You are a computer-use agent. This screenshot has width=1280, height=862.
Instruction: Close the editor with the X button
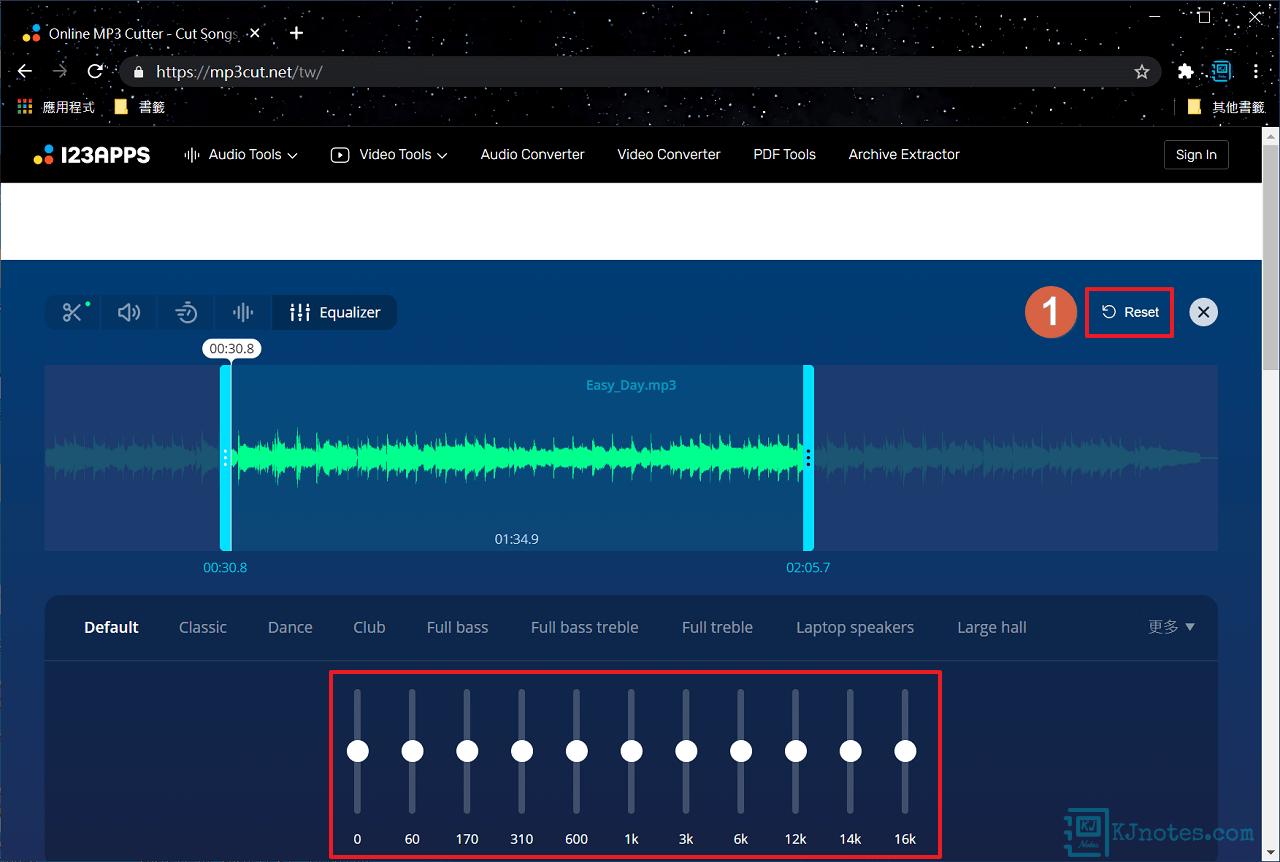point(1203,311)
